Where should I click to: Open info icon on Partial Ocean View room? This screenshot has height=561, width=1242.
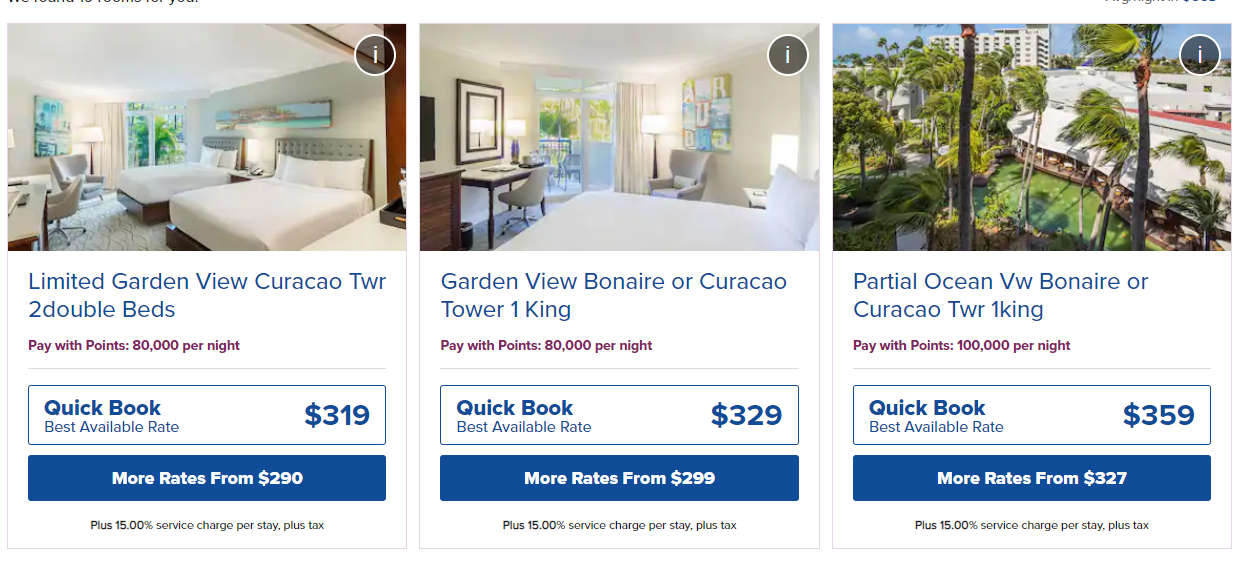(x=1200, y=55)
